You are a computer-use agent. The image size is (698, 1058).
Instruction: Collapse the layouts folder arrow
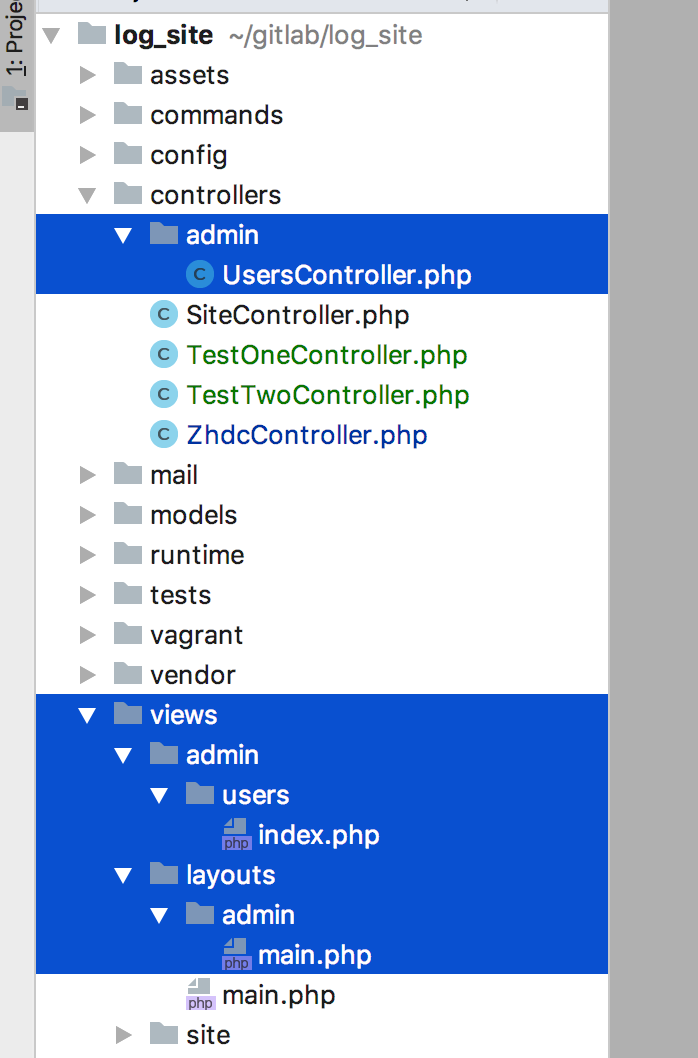coord(123,875)
